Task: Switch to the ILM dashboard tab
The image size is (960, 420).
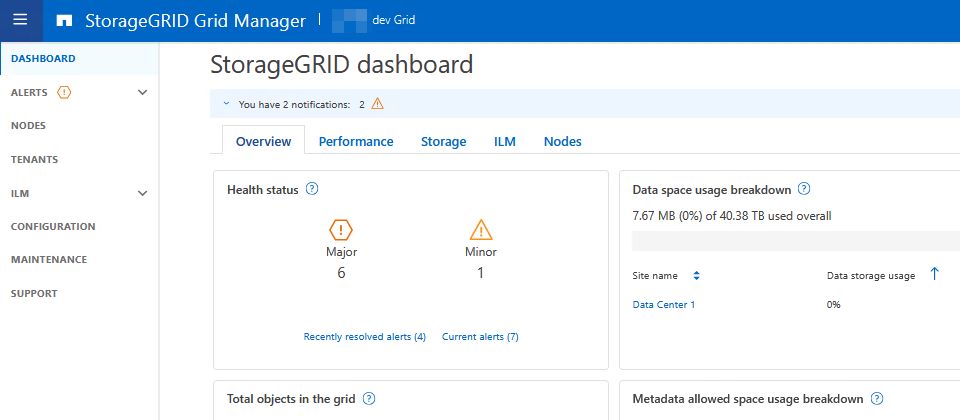Action: (x=505, y=141)
